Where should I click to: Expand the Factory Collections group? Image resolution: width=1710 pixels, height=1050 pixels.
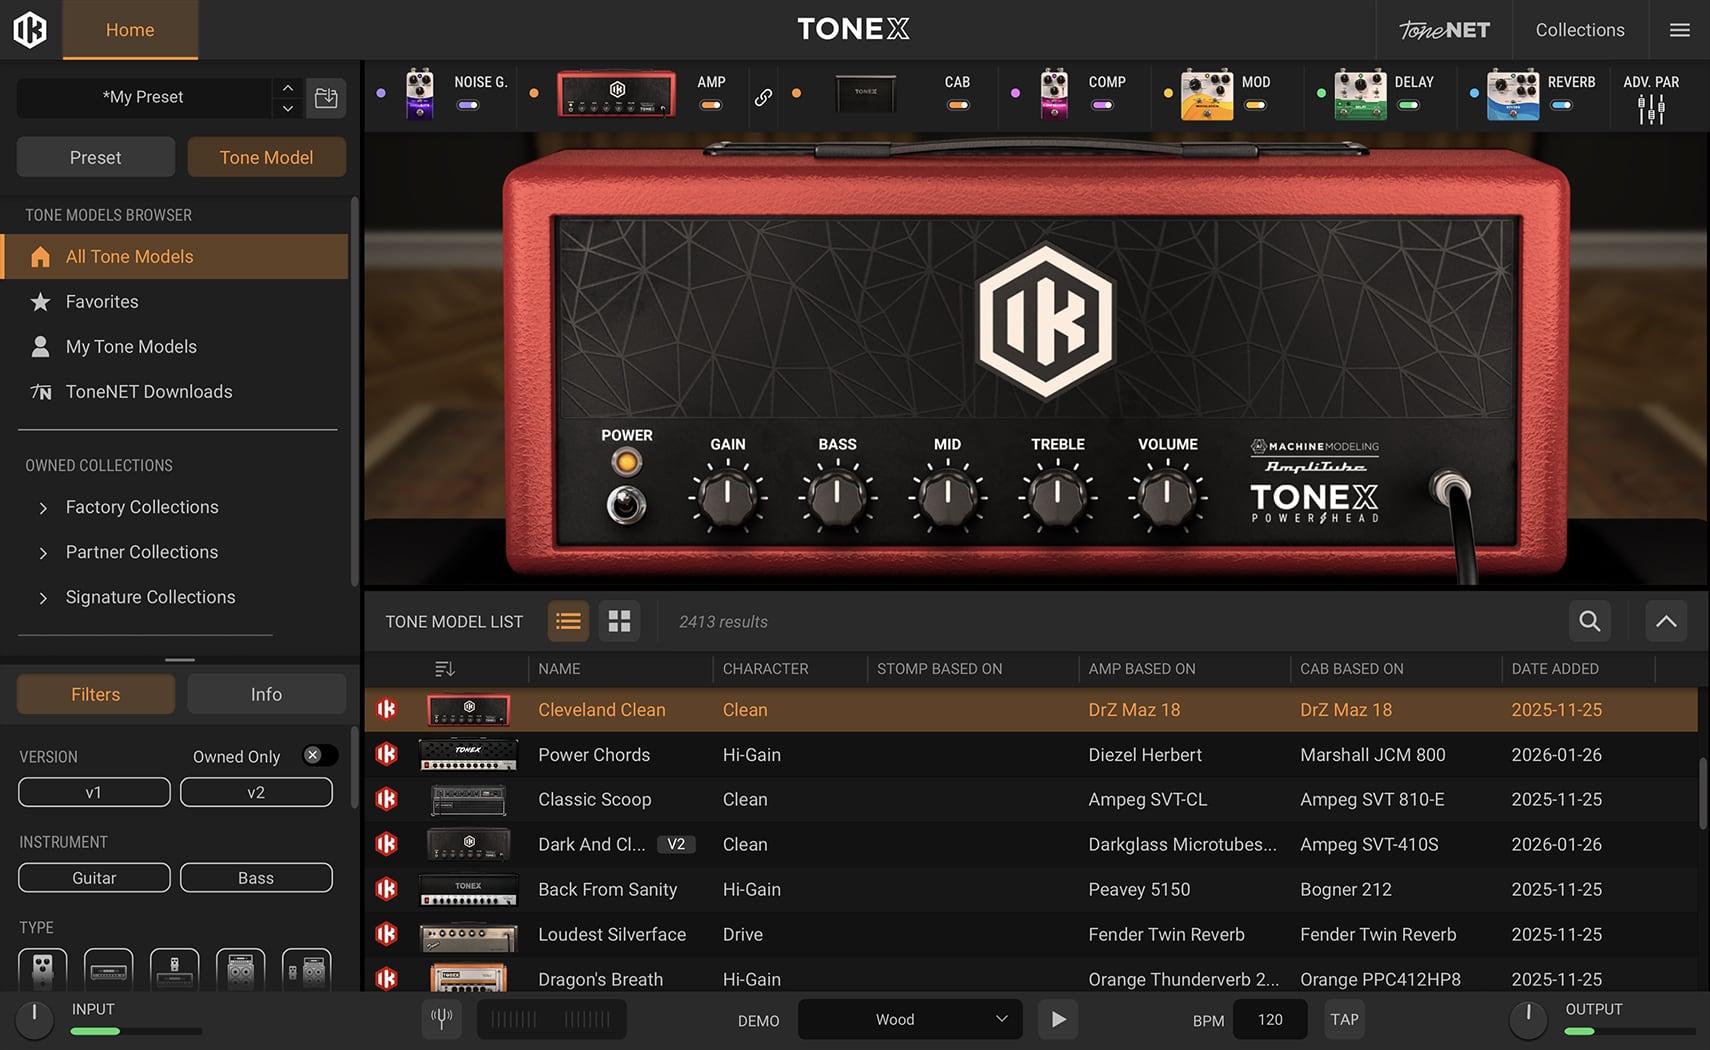pyautogui.click(x=142, y=507)
